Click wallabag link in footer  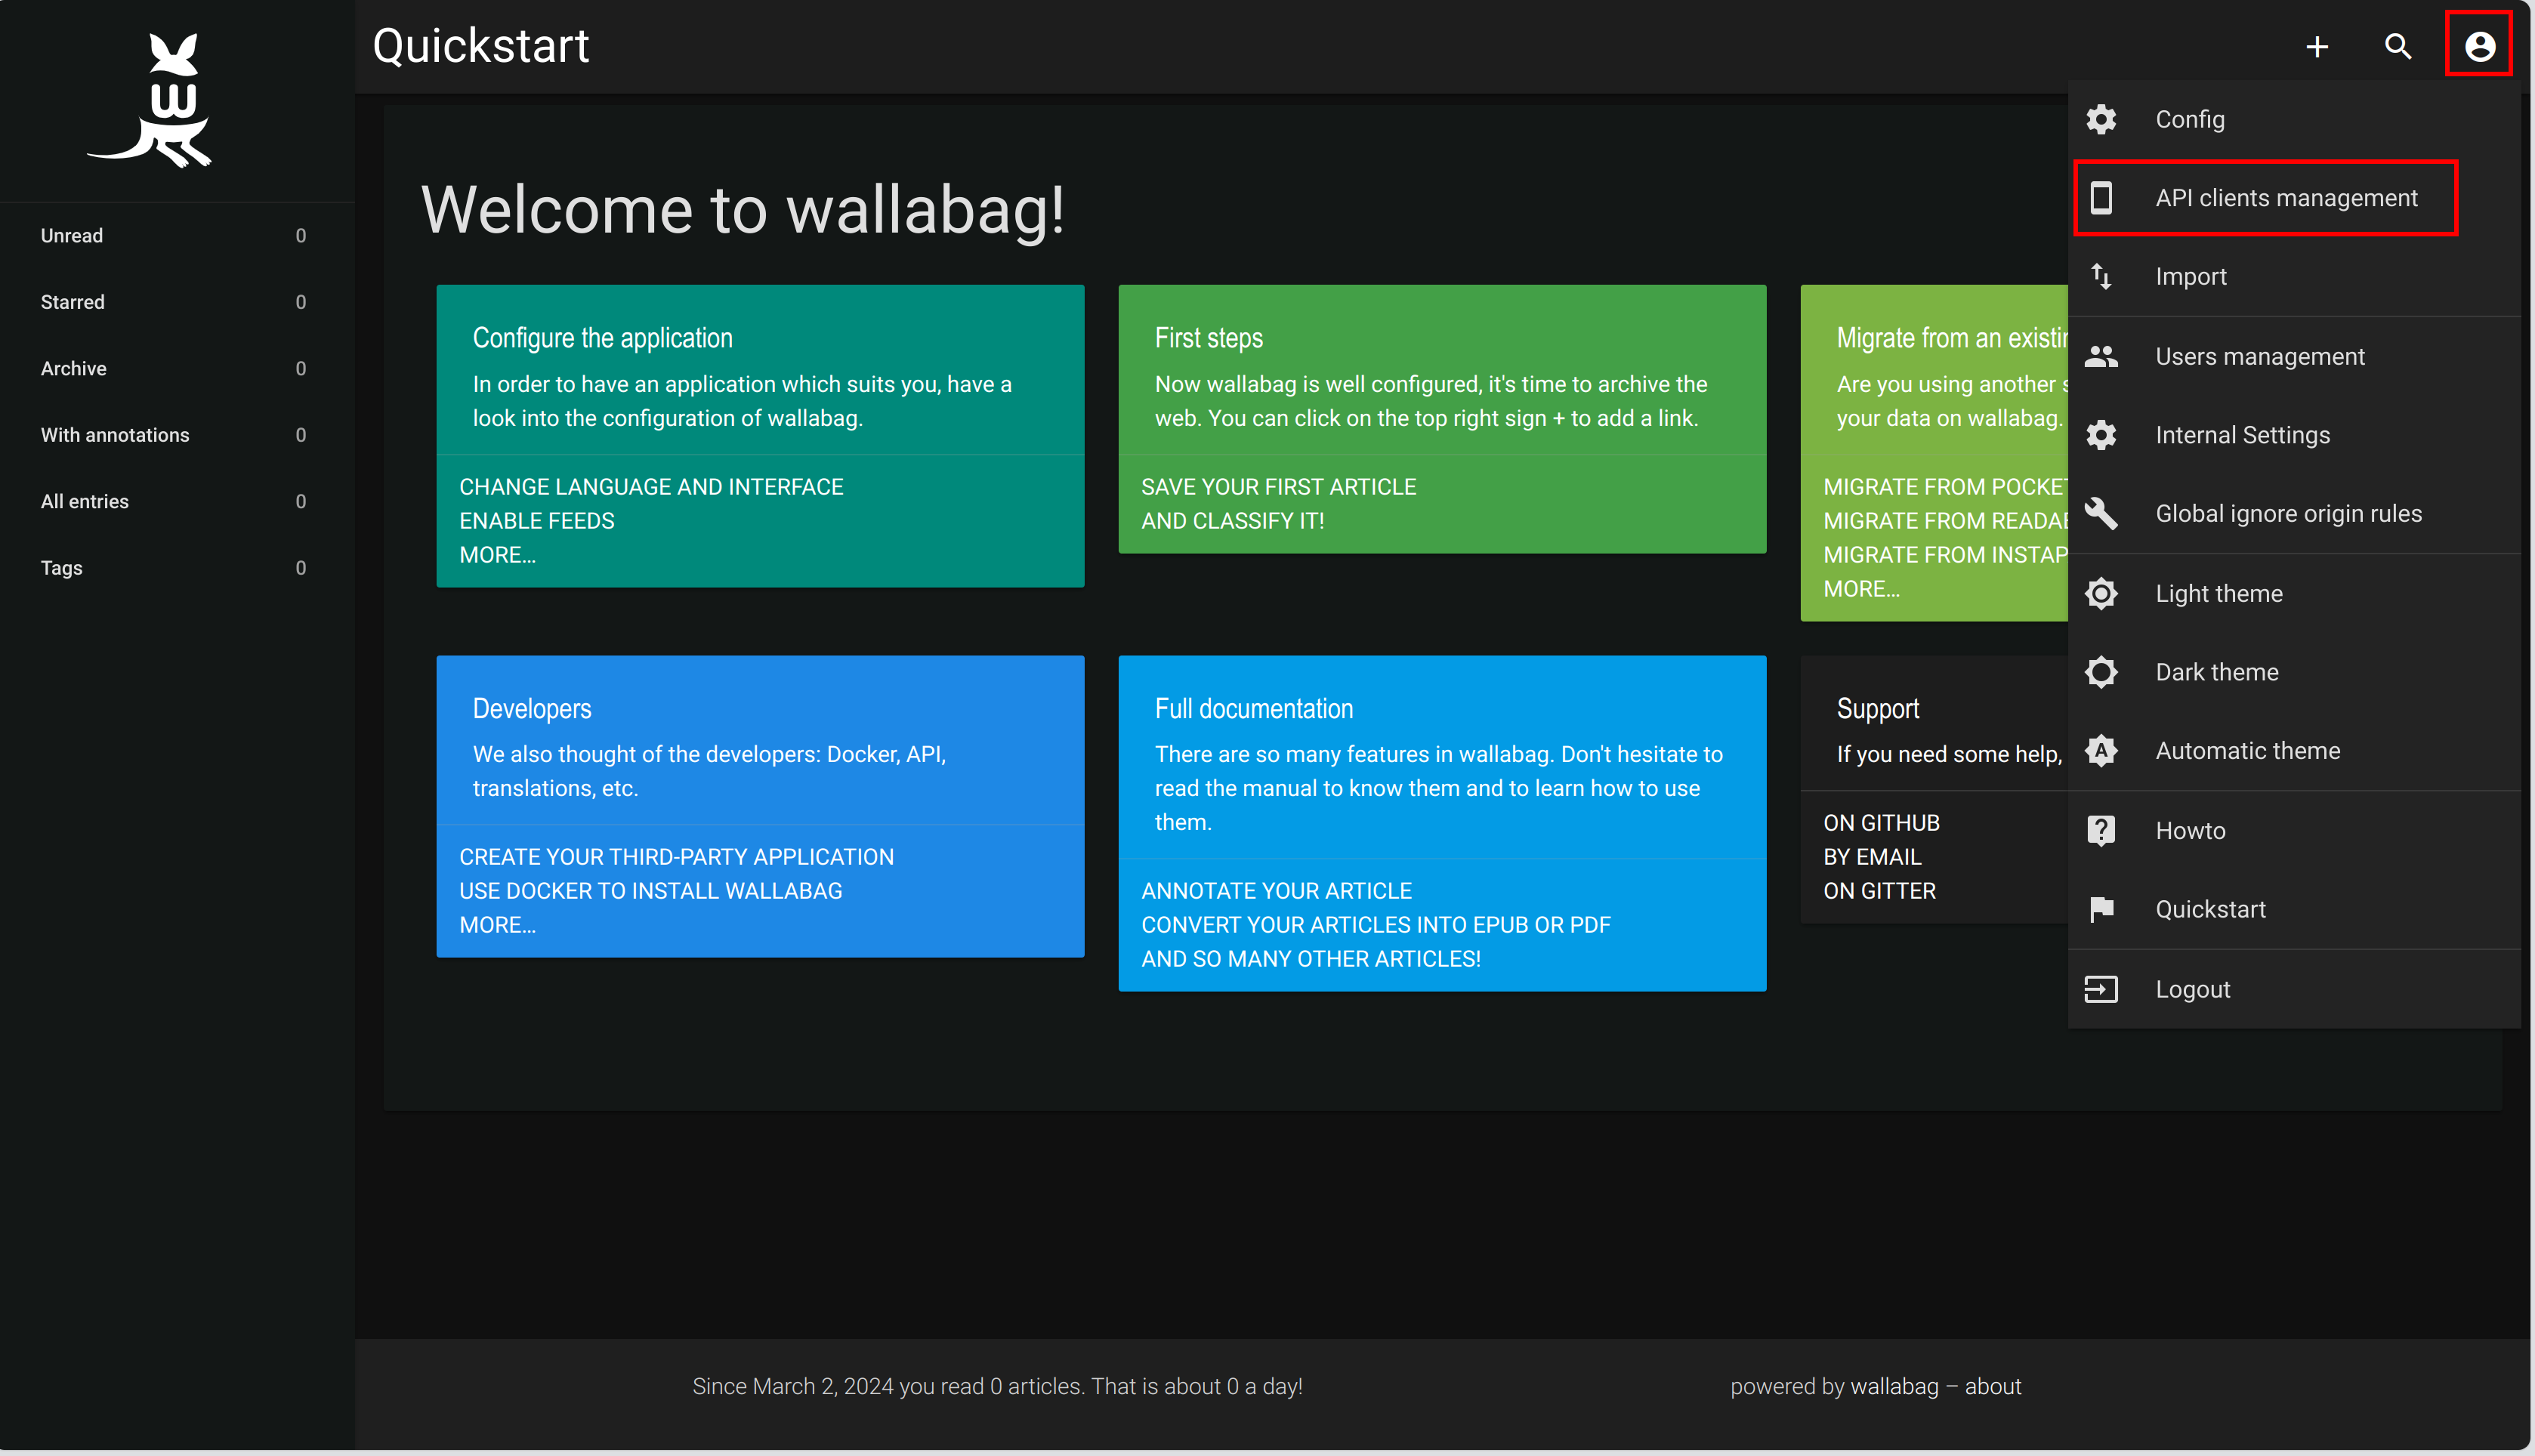click(1894, 1387)
